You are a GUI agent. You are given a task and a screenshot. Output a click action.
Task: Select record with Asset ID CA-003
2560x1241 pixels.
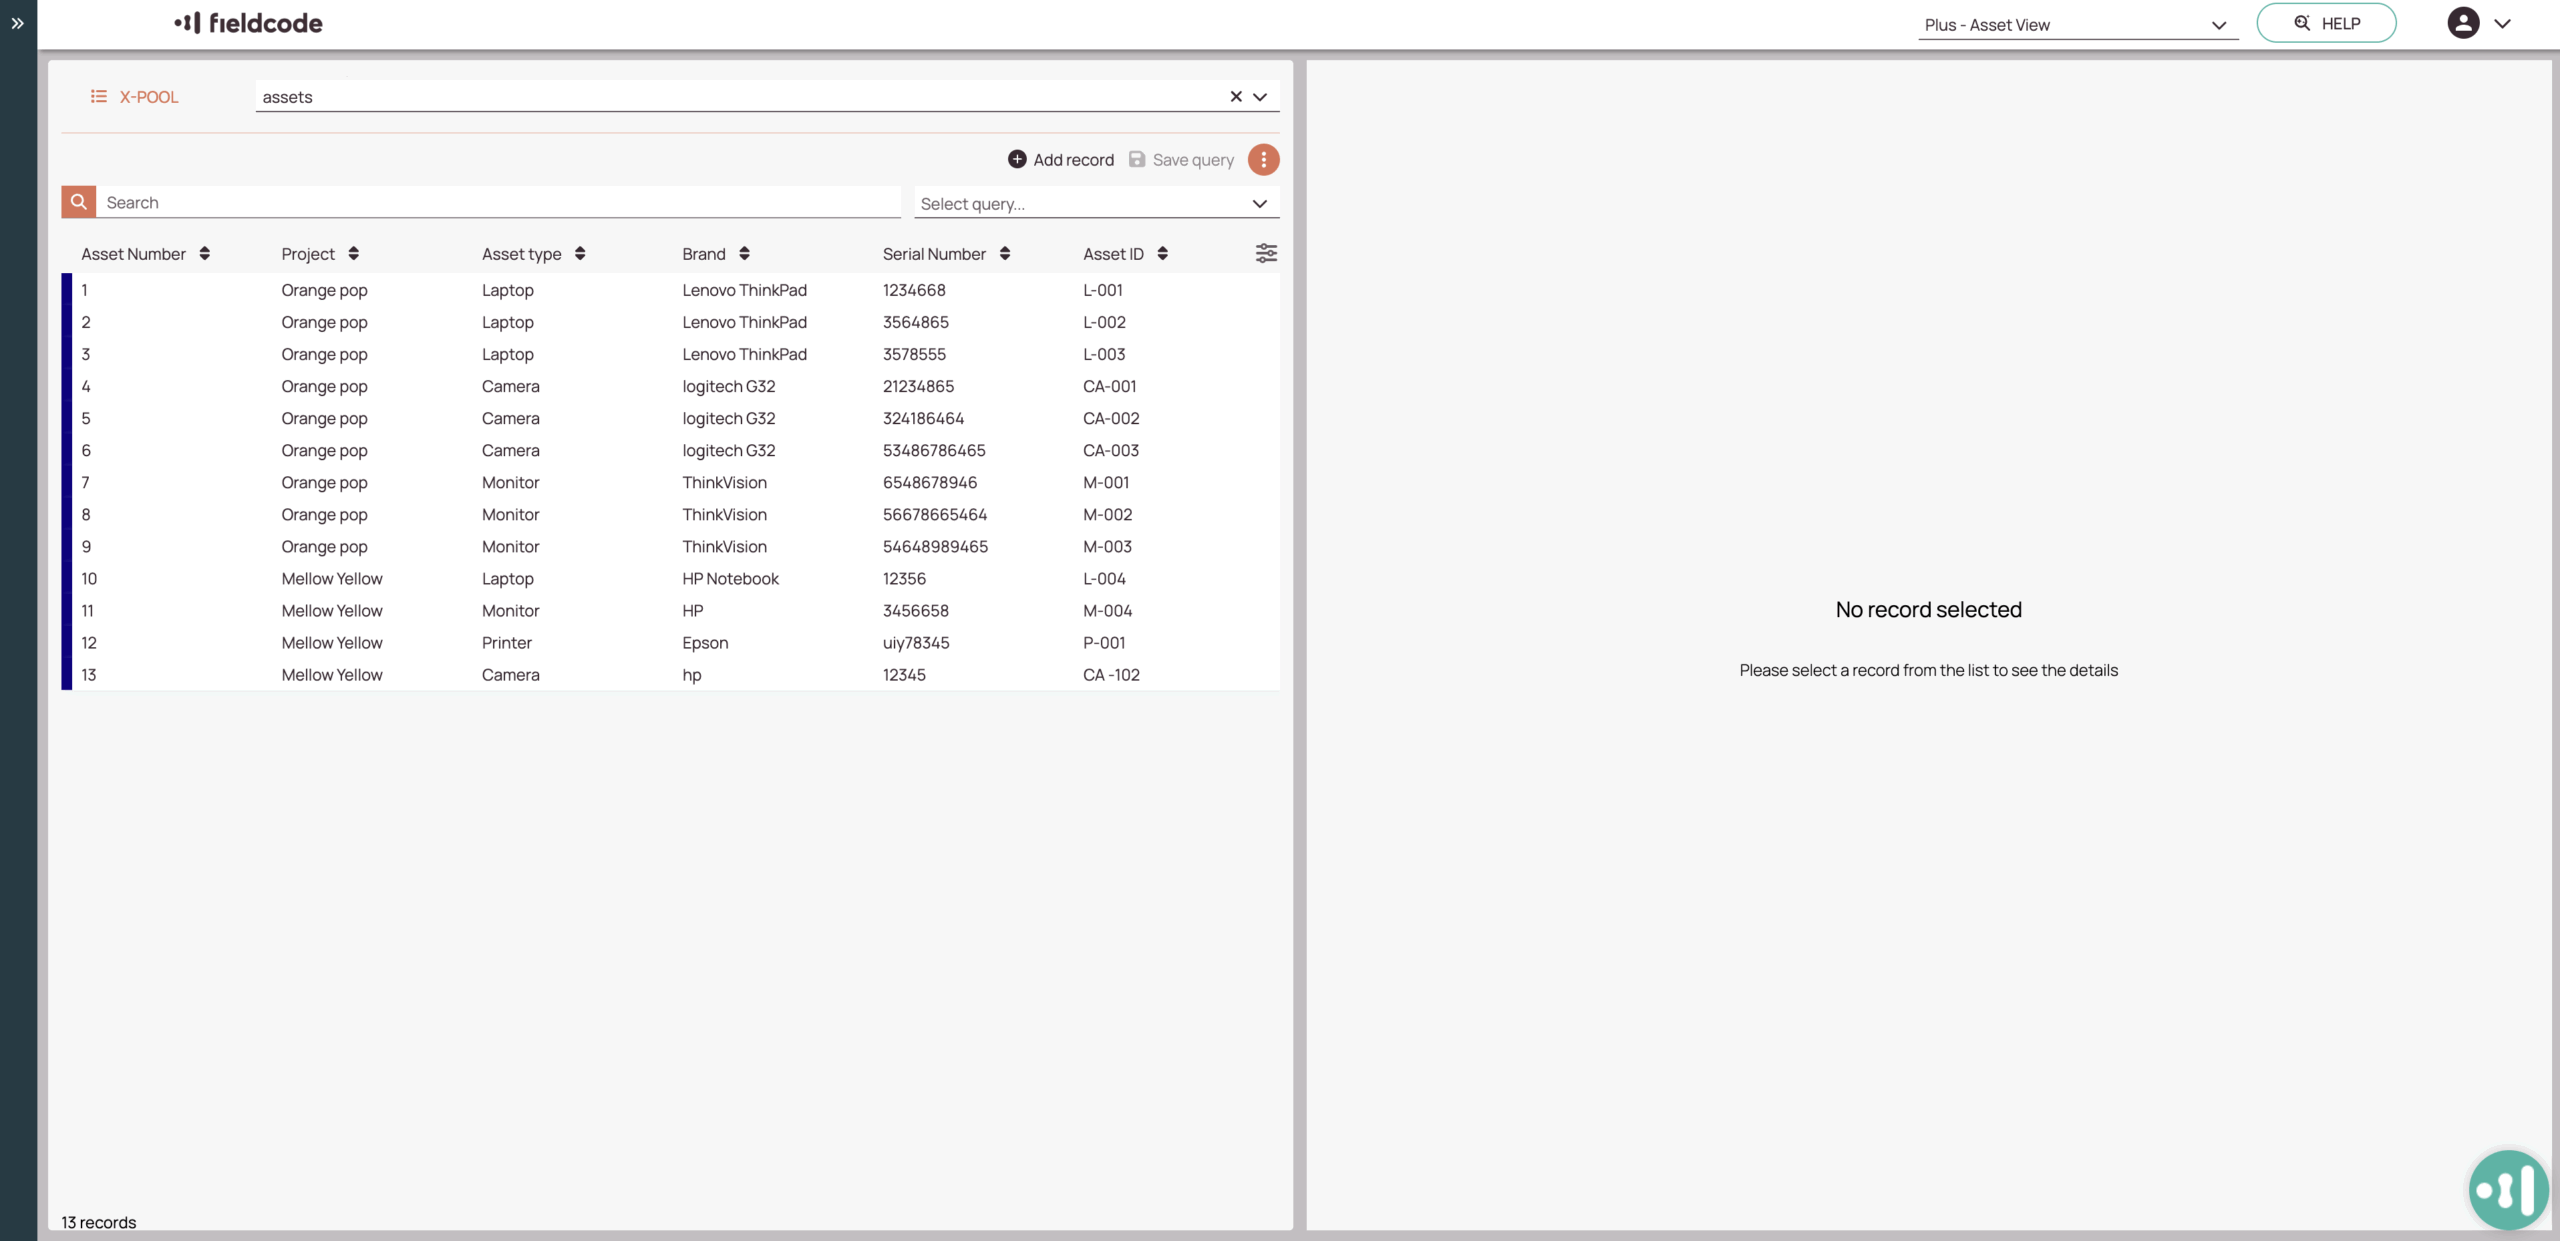point(670,450)
